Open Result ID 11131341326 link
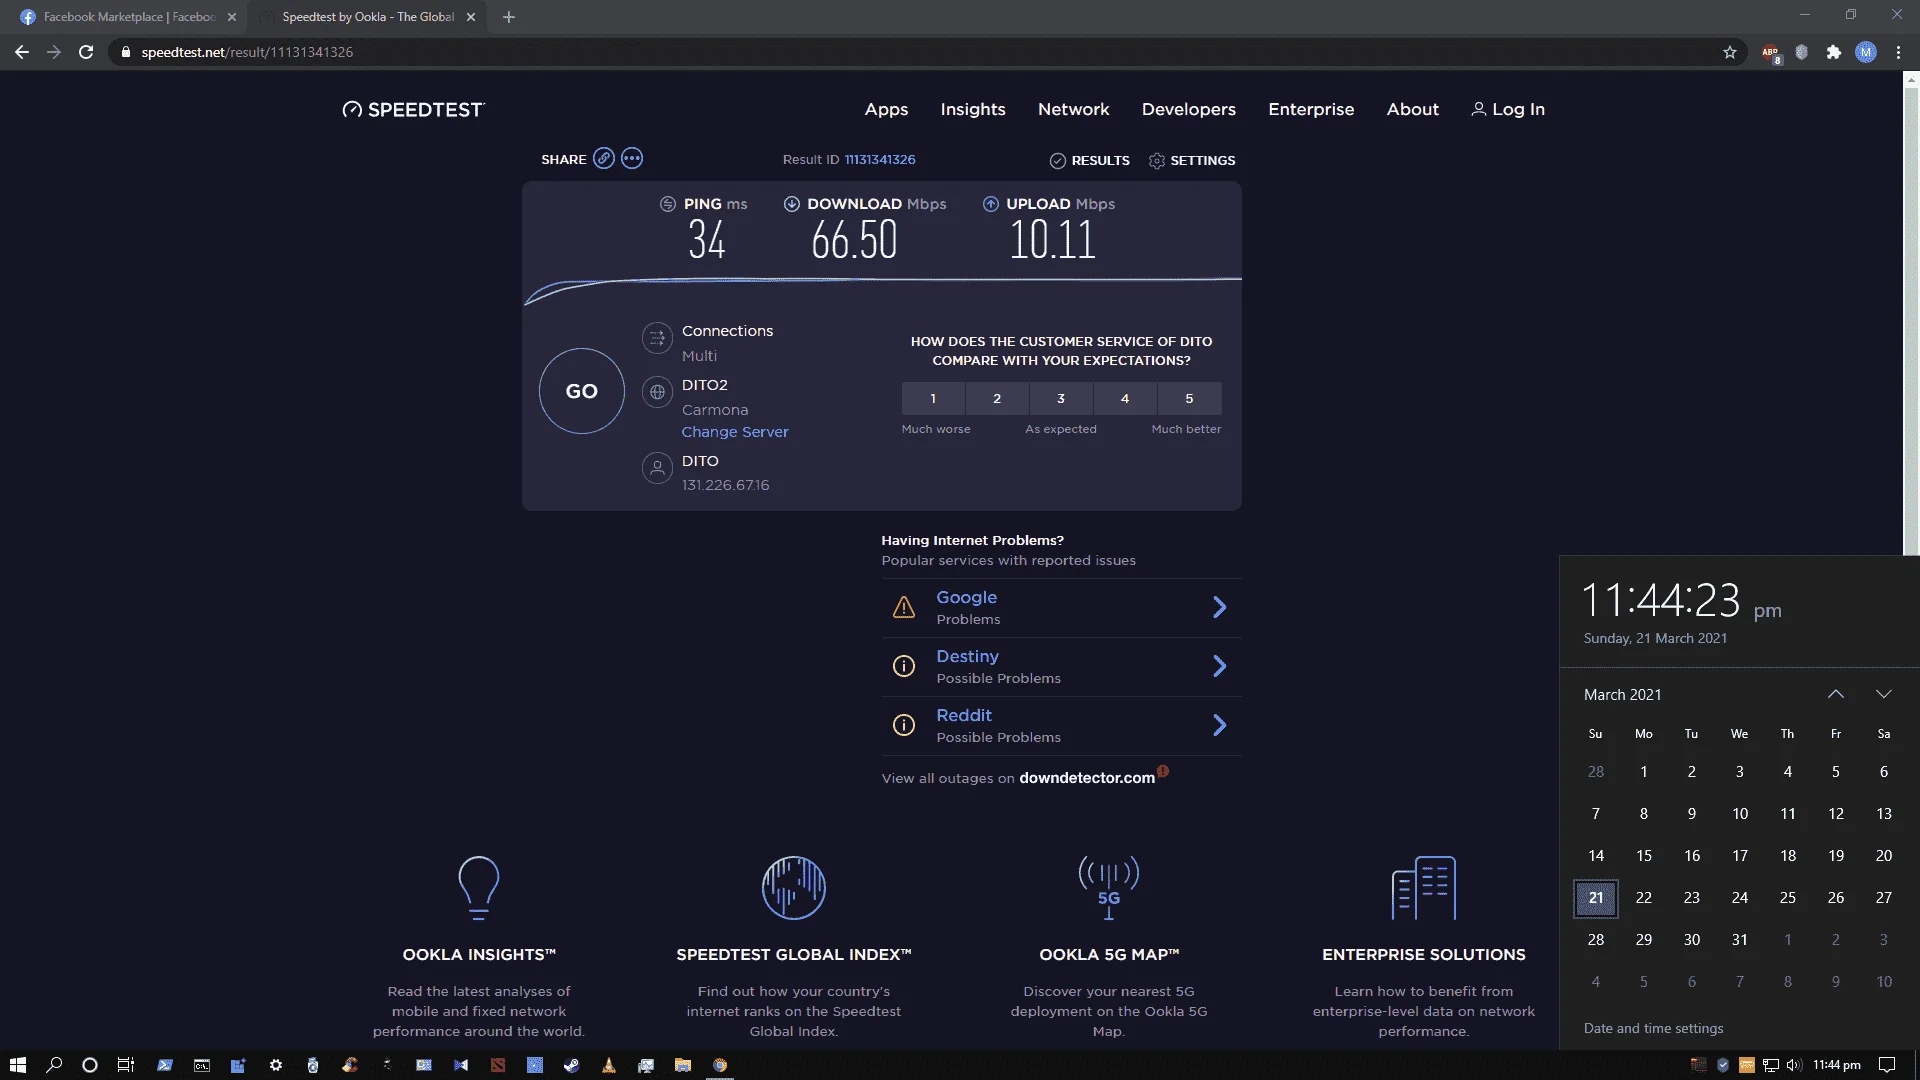Image resolution: width=1920 pixels, height=1080 pixels. tap(880, 160)
